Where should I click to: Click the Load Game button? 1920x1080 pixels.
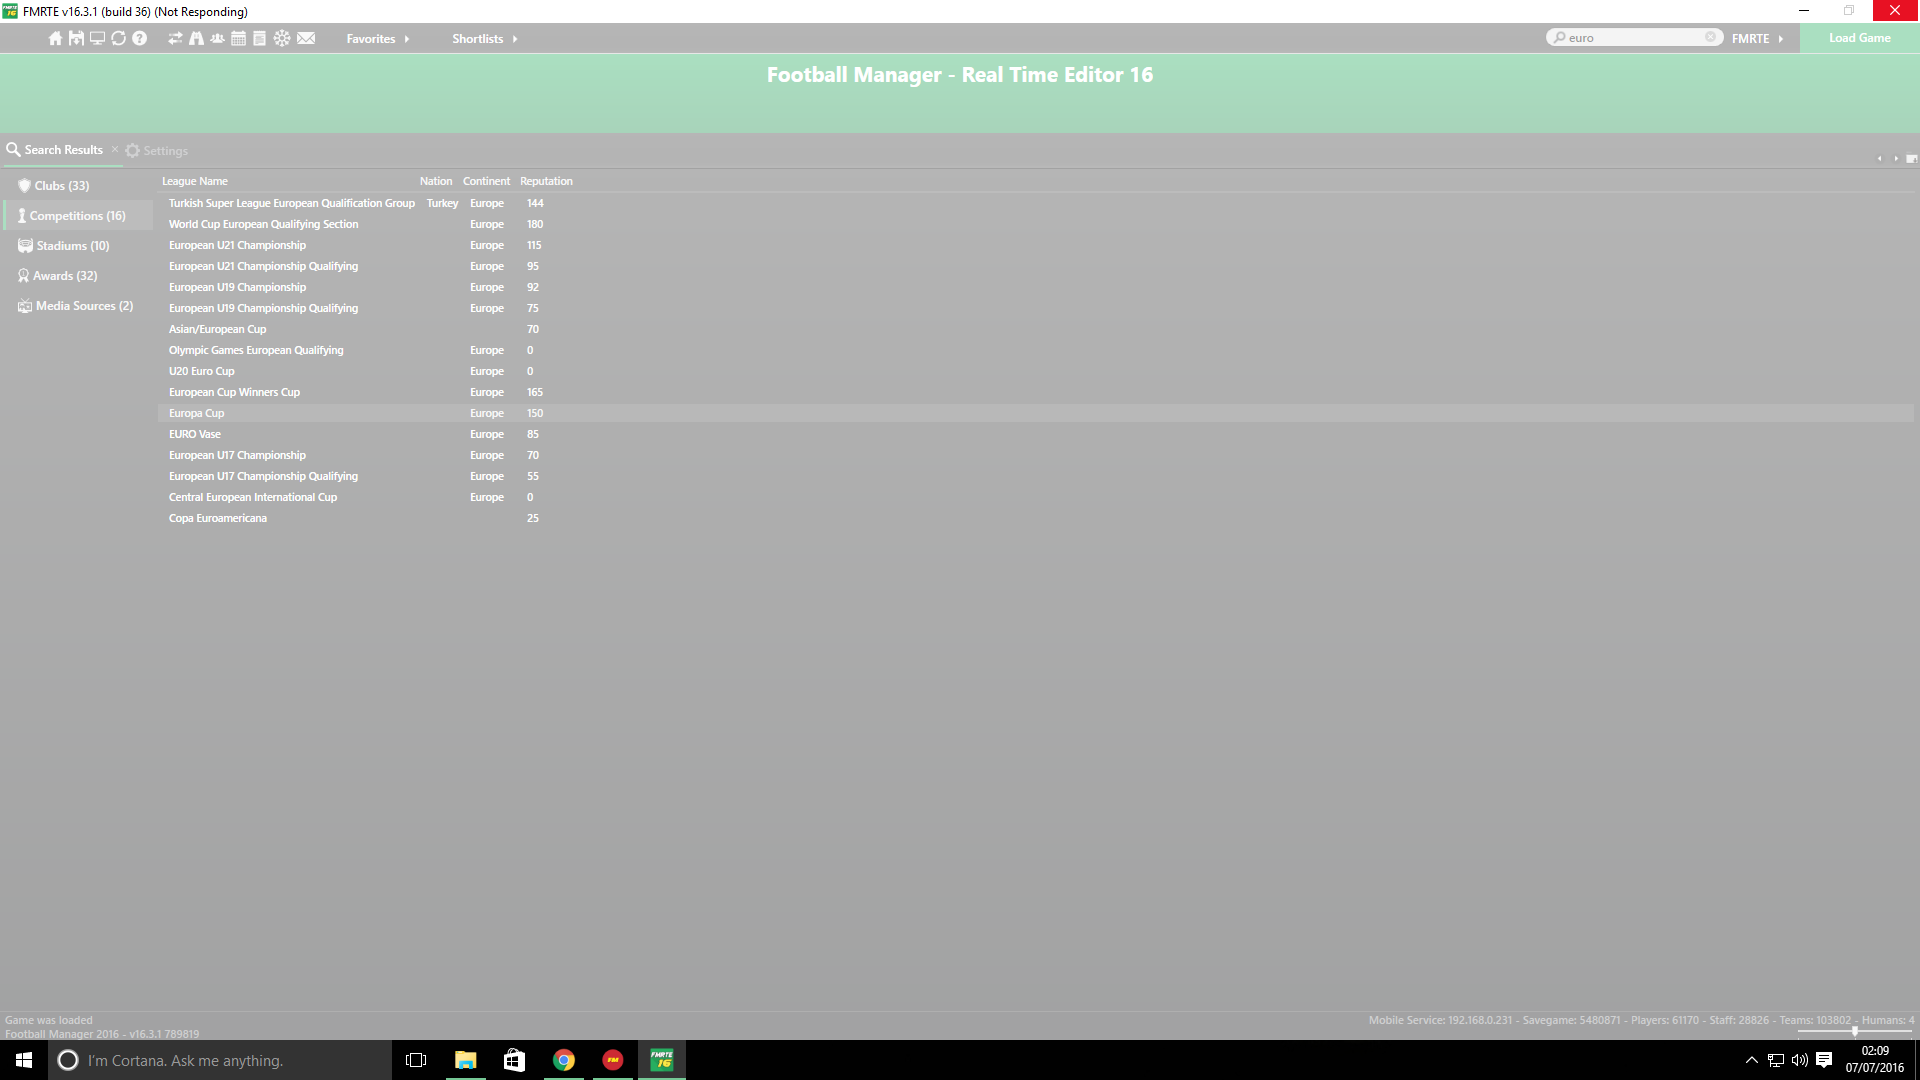pyautogui.click(x=1859, y=38)
